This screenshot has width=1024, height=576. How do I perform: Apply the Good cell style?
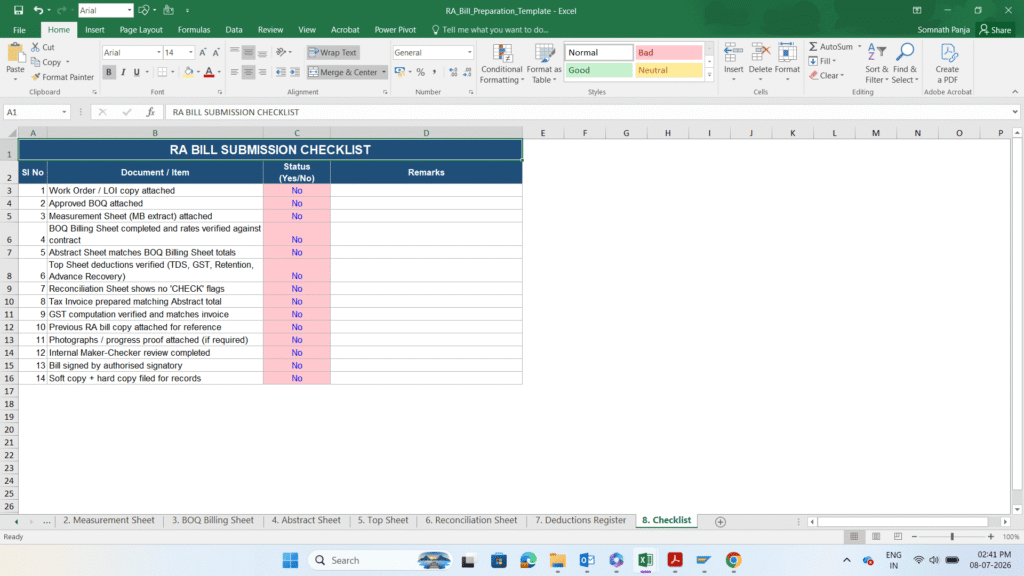[599, 70]
